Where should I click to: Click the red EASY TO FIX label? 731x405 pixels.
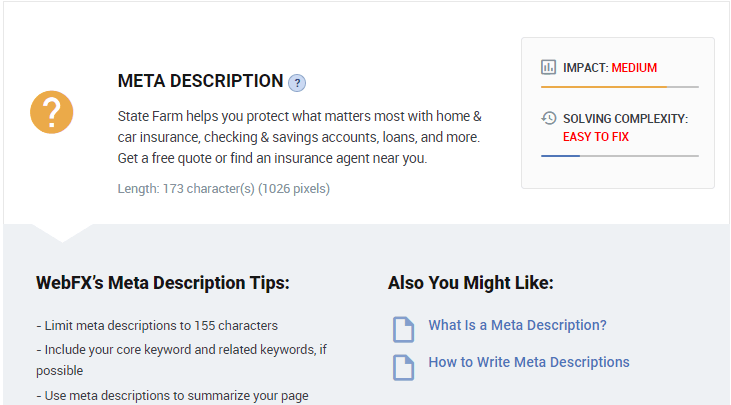point(596,137)
